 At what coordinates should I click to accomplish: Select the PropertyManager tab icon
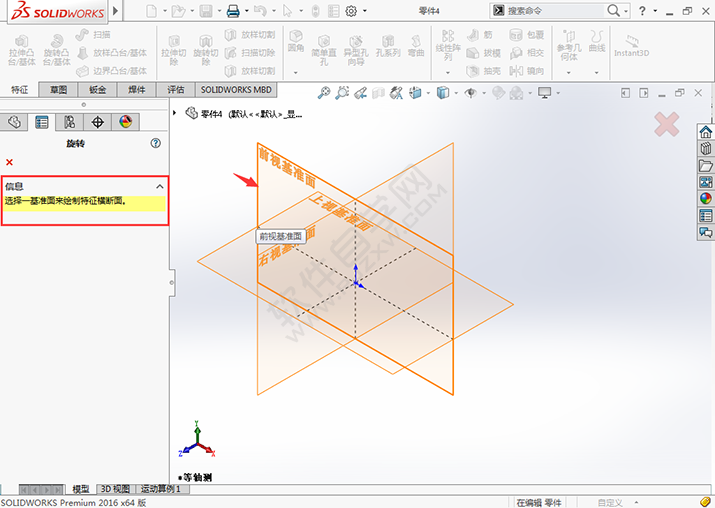click(42, 122)
